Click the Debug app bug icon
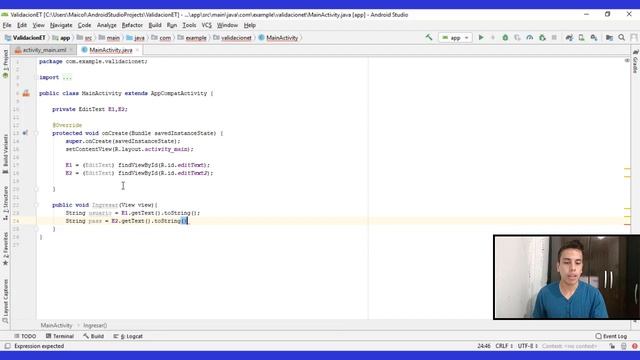640x360 pixels. 505,38
